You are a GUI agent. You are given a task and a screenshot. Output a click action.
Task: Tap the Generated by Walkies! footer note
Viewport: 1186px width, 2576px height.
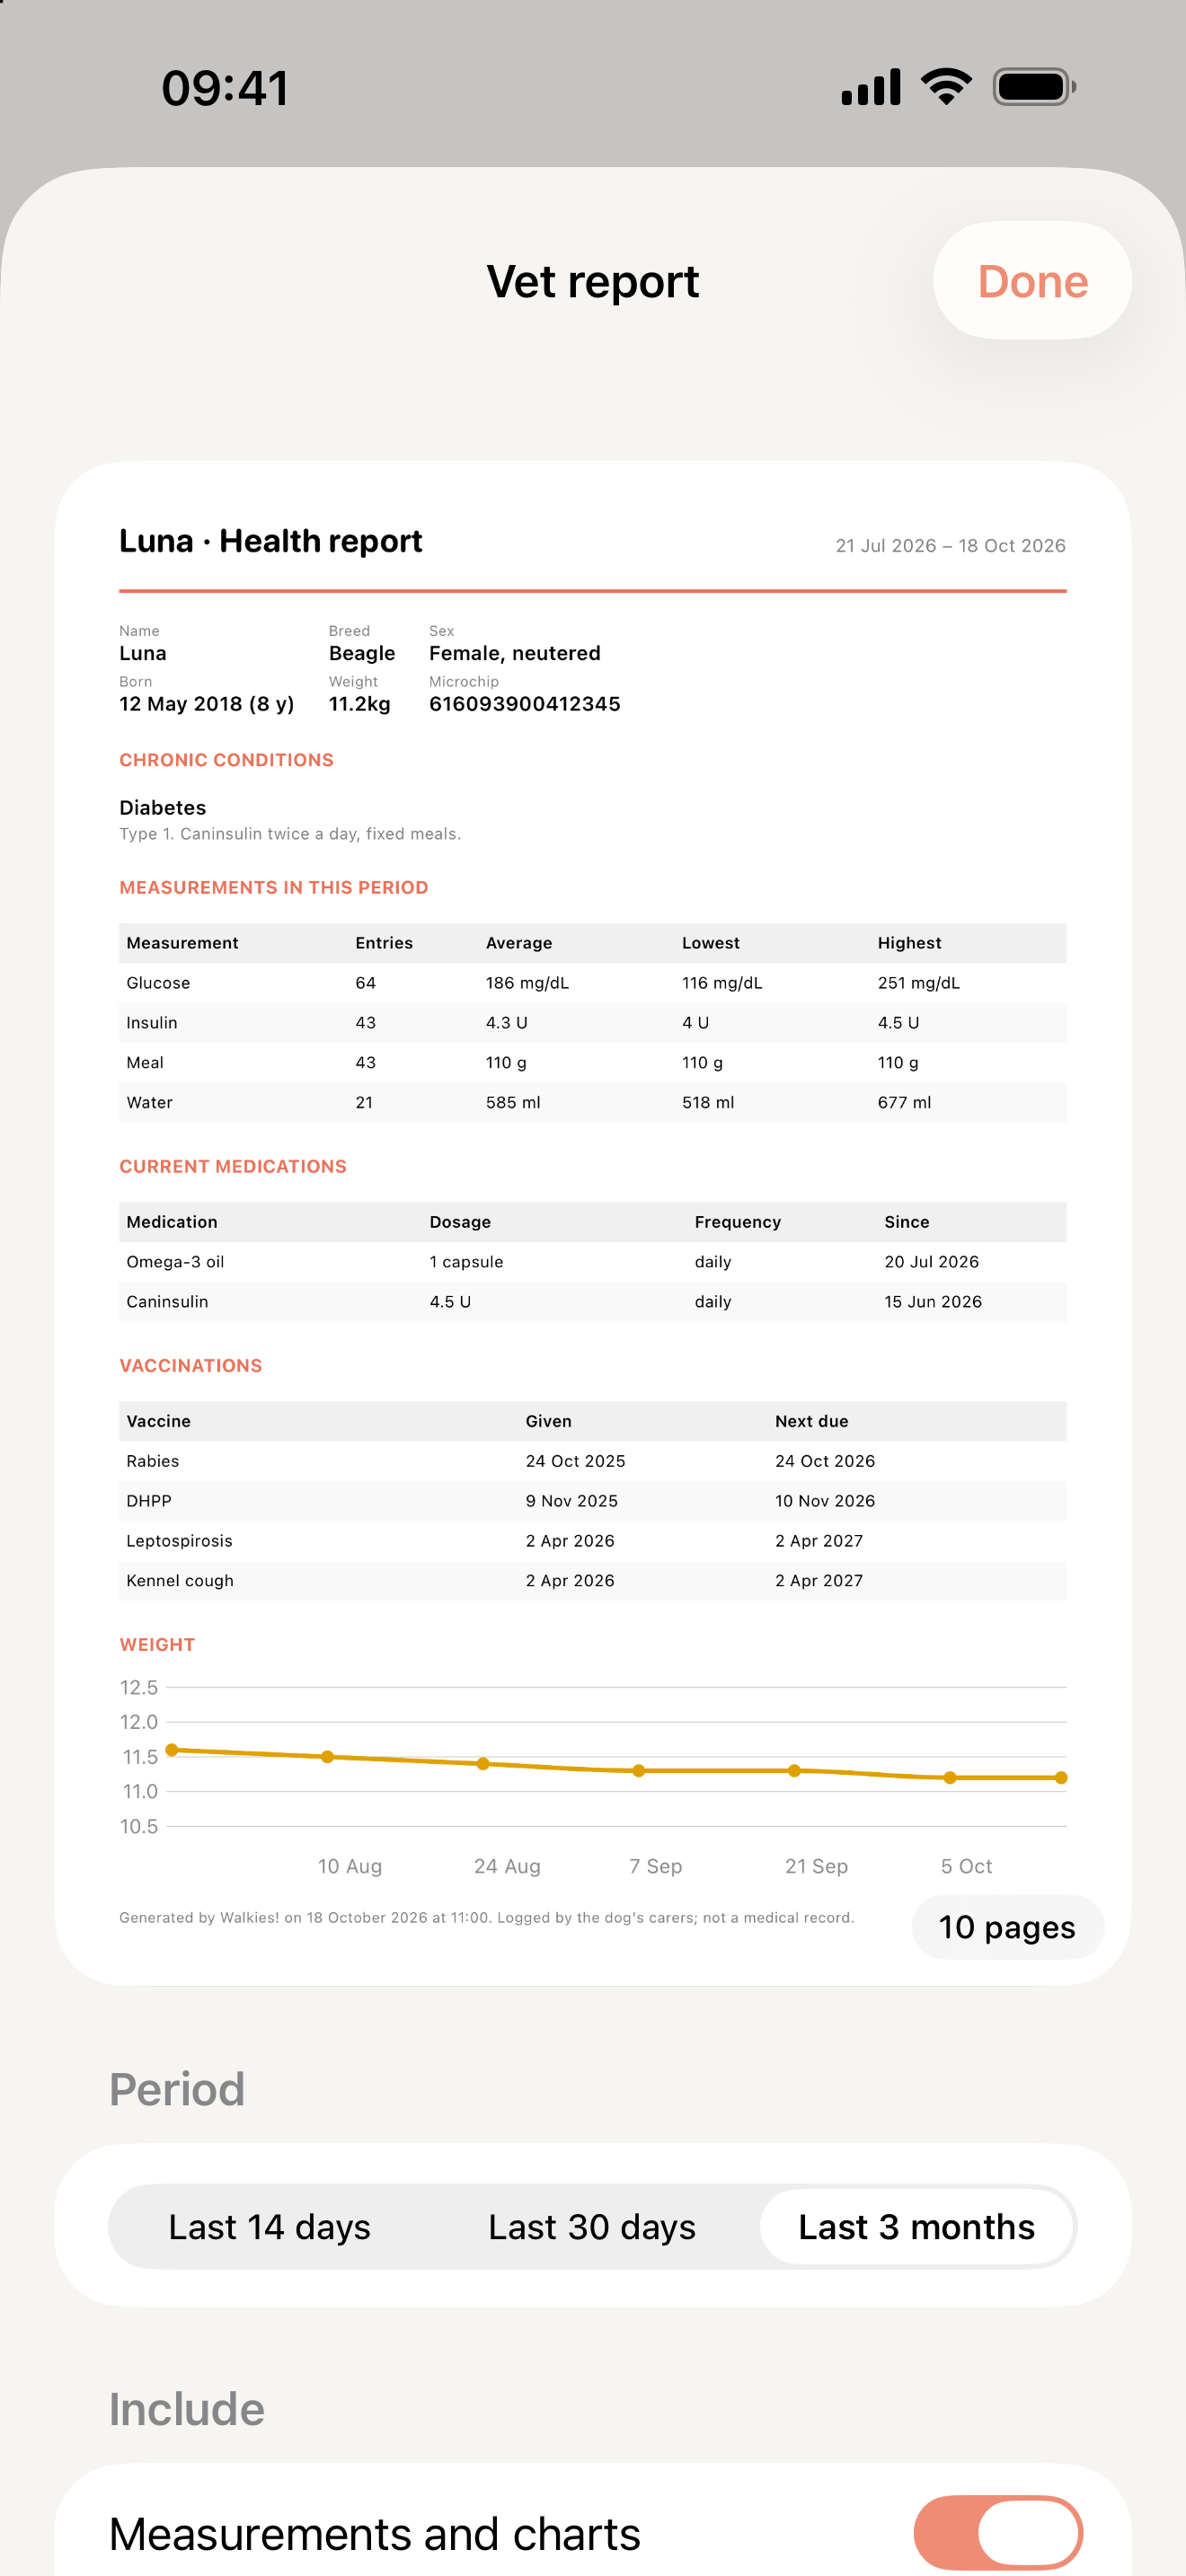coord(487,1918)
